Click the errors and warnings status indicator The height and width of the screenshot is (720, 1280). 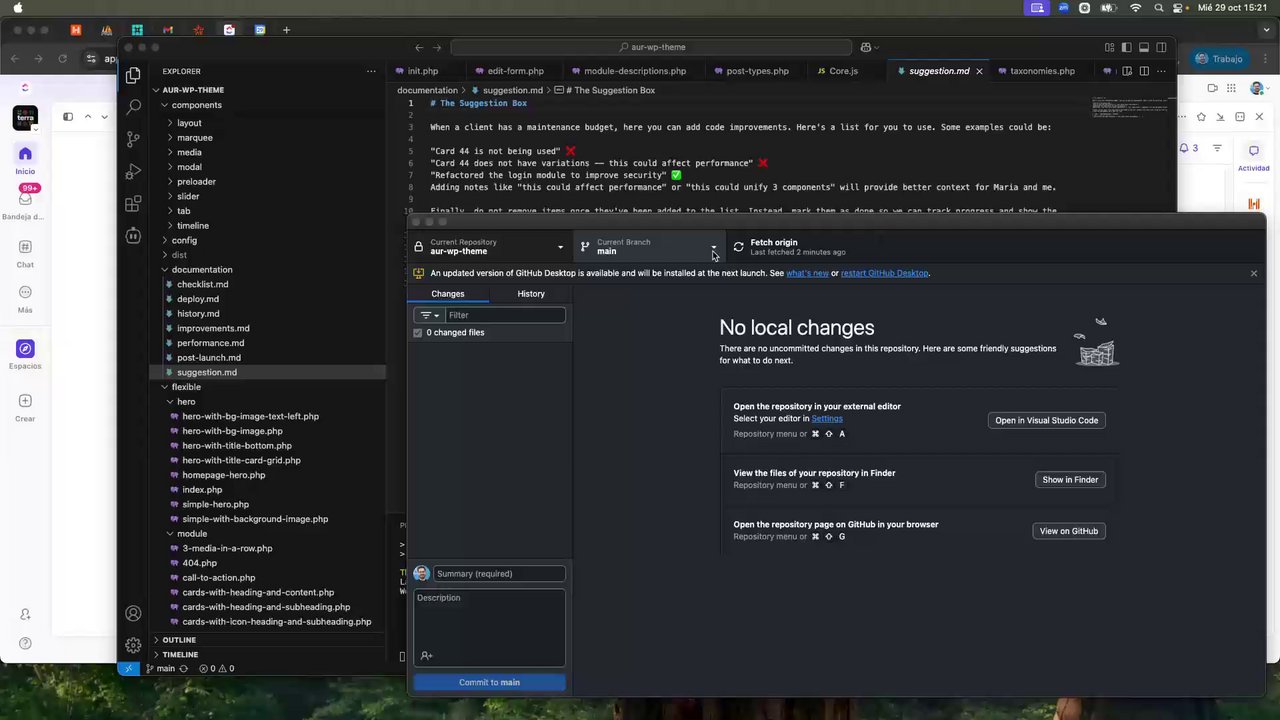coord(217,668)
